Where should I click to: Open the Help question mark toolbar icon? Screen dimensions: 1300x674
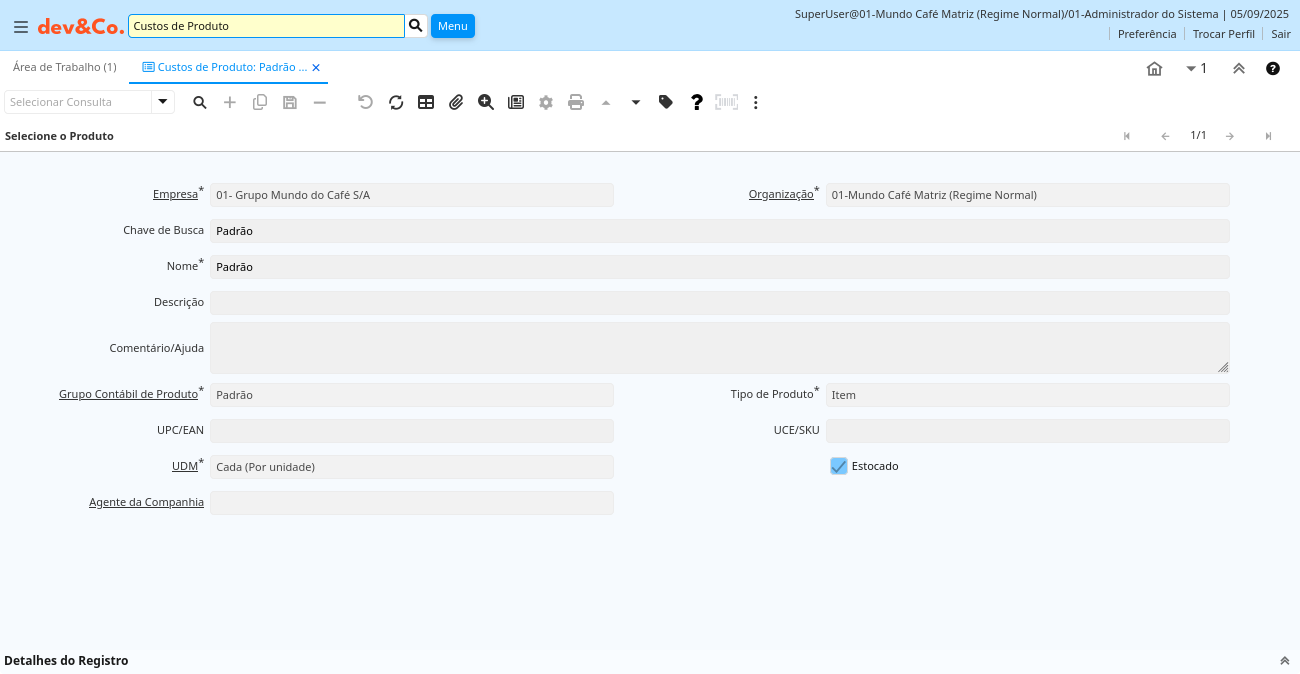coord(697,102)
